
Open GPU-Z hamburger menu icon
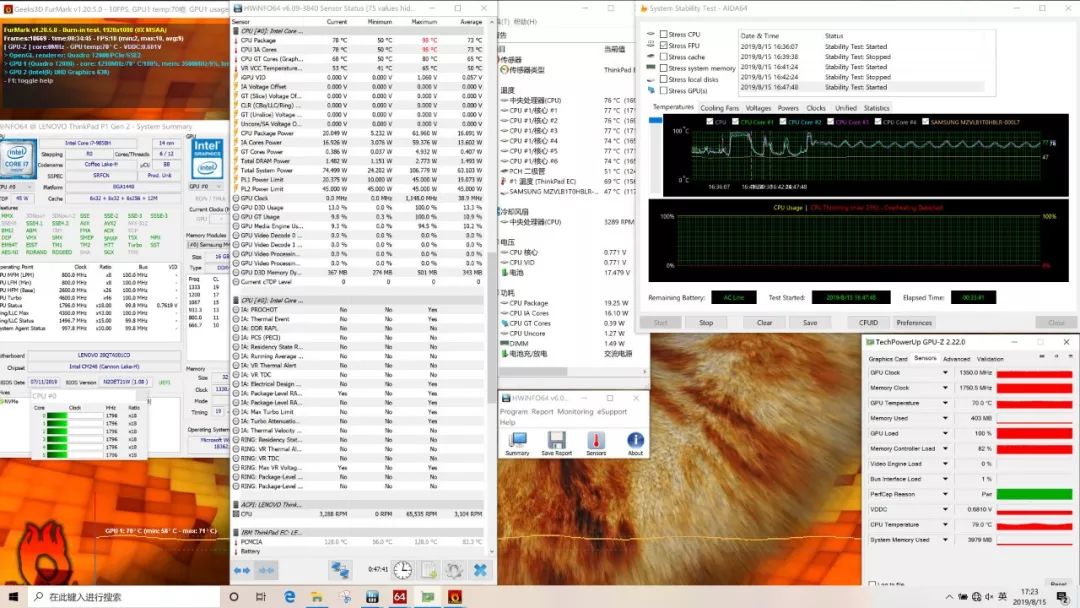[x=1069, y=356]
